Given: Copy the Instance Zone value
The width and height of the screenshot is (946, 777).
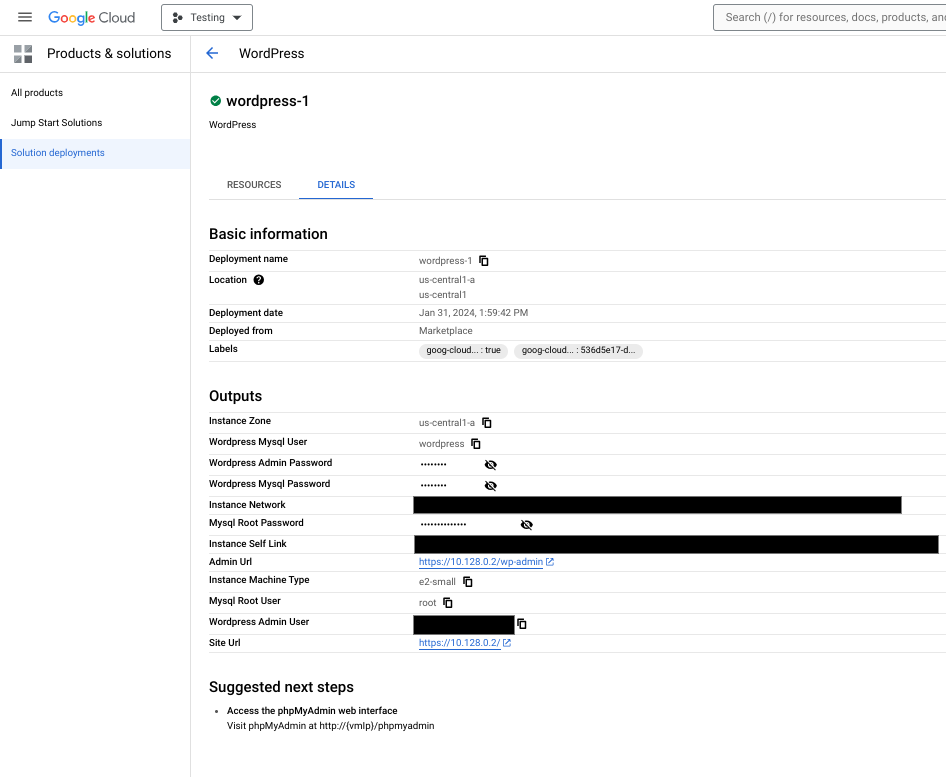Looking at the screenshot, I should (487, 423).
